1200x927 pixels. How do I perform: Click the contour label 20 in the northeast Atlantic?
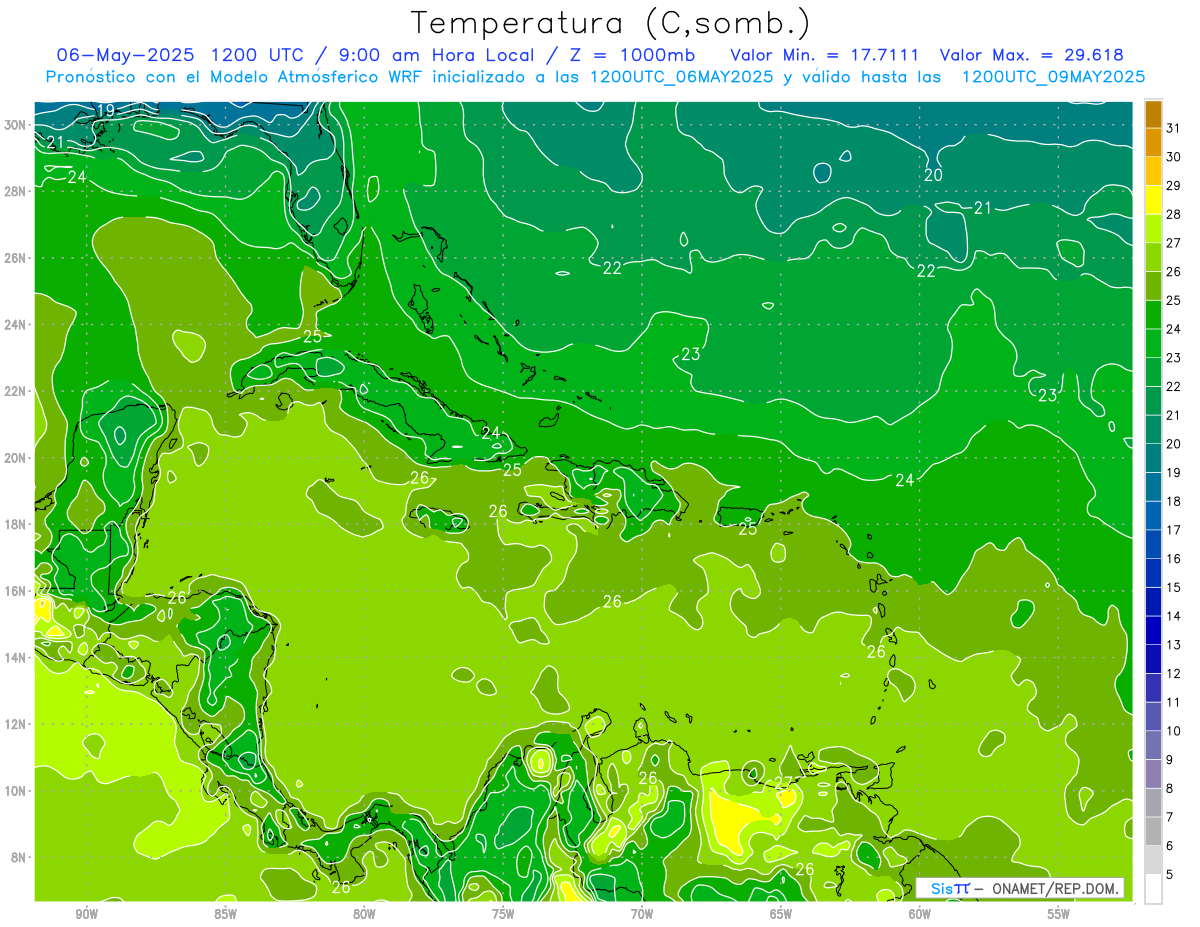[933, 175]
